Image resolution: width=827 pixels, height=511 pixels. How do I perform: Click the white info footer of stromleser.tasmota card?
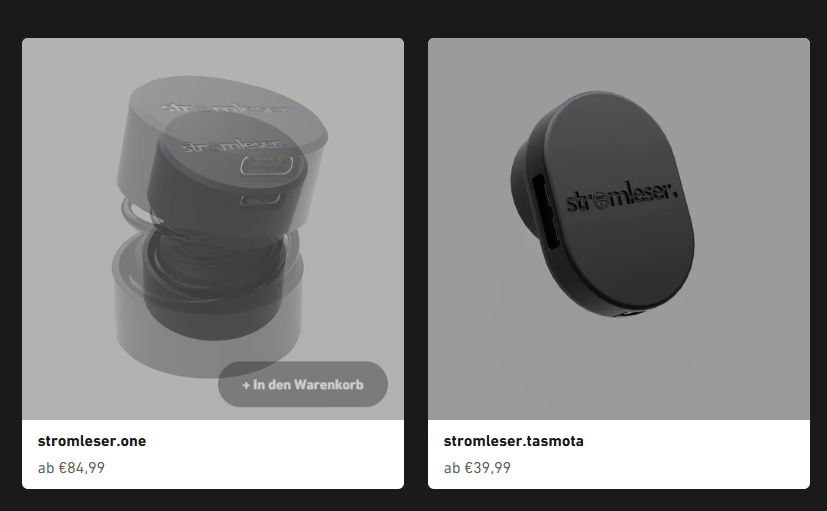(x=619, y=454)
